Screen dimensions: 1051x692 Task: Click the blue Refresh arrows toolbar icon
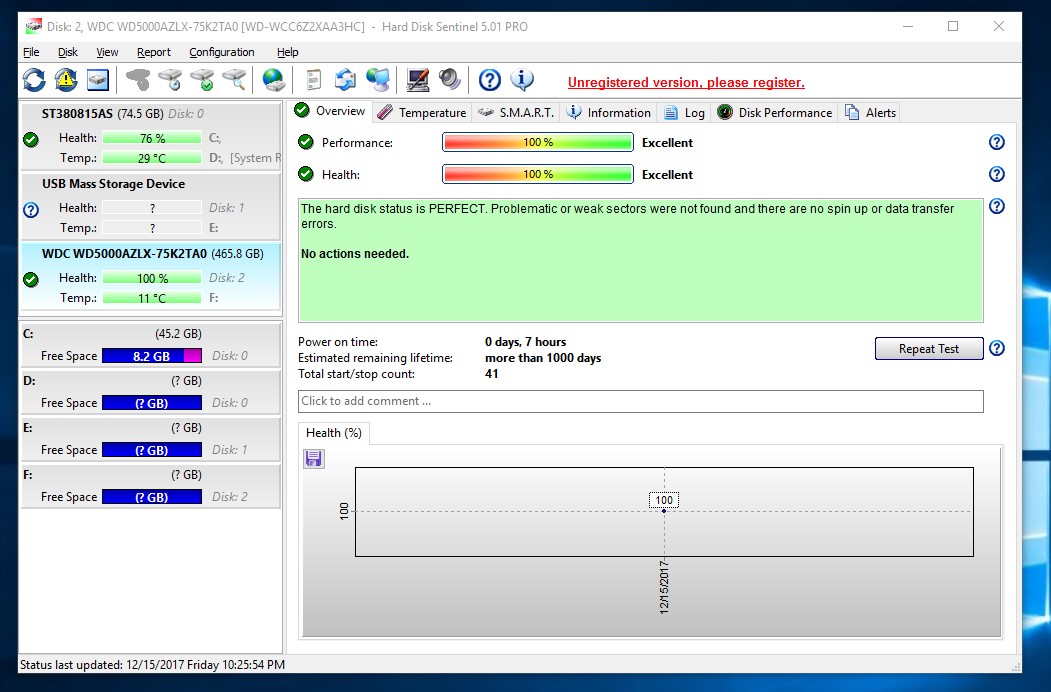(x=34, y=80)
